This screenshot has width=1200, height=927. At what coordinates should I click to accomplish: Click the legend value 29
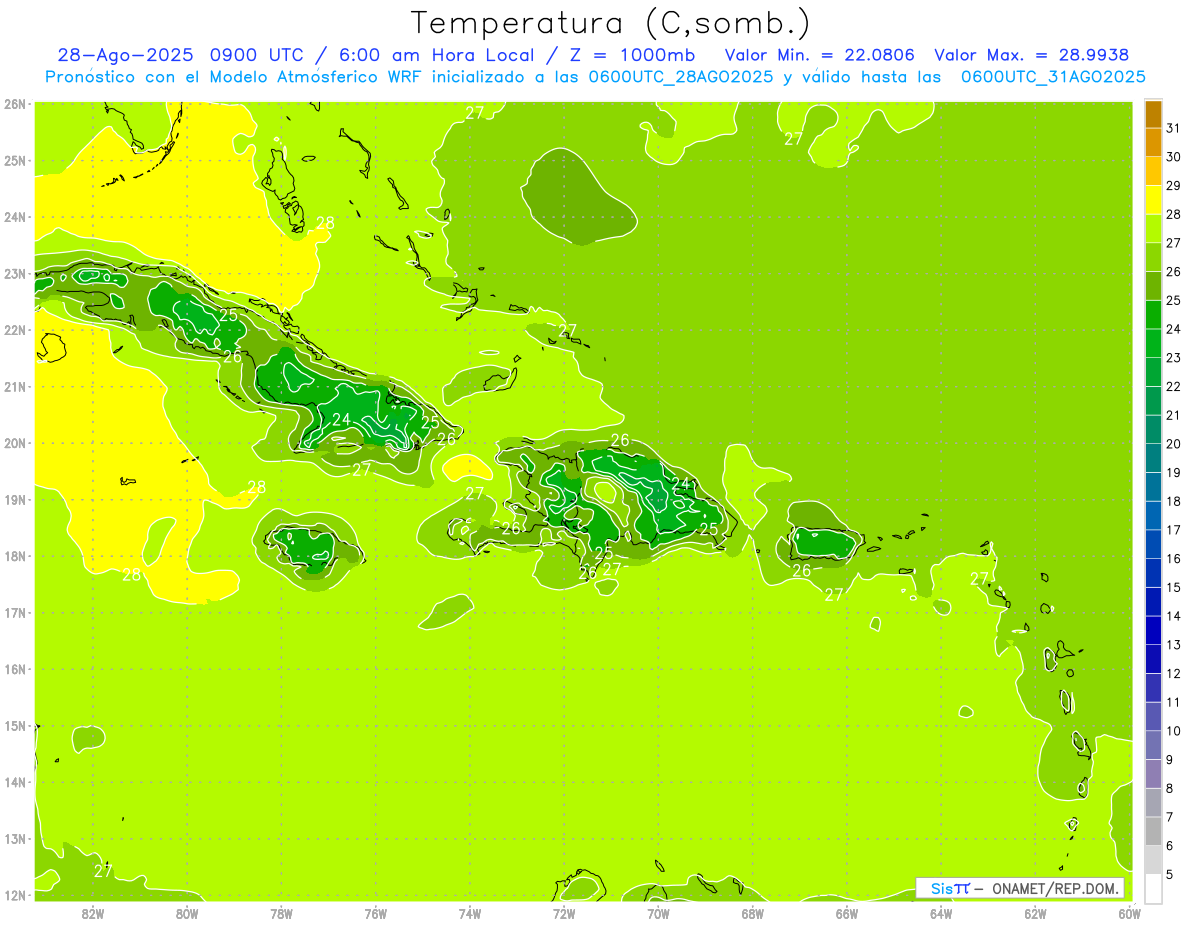click(x=1173, y=186)
